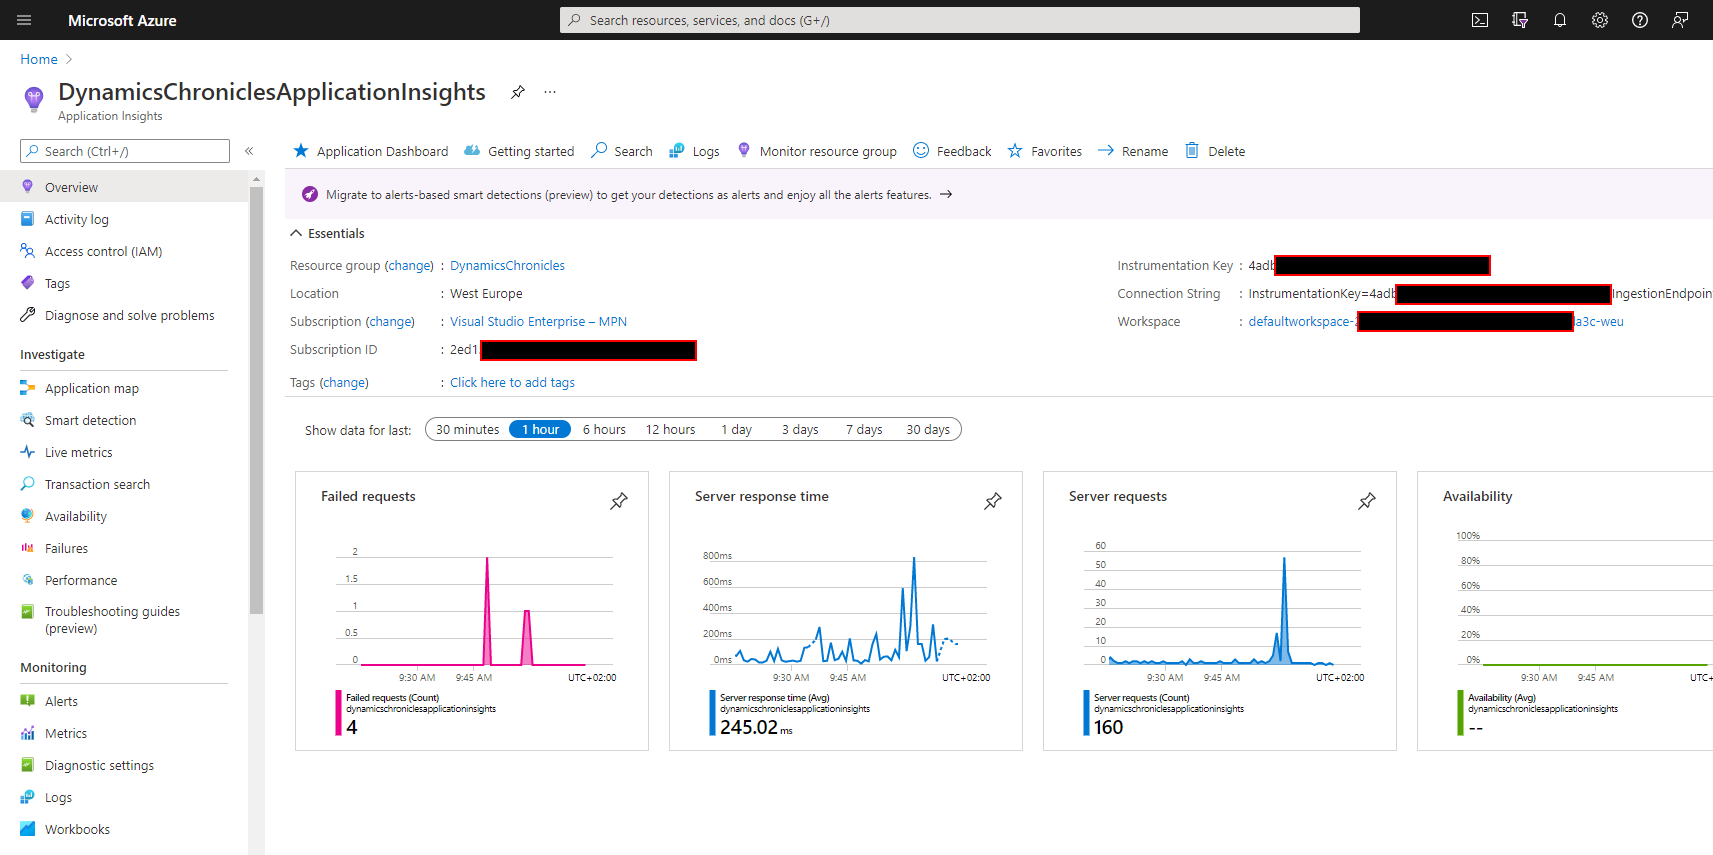This screenshot has width=1713, height=855.
Task: Open Transaction search
Action: click(x=124, y=484)
